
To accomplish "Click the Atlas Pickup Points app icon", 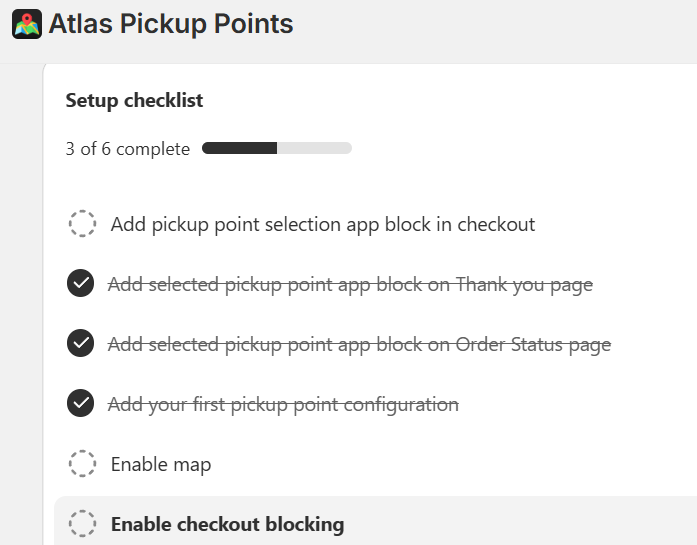I will pyautogui.click(x=27, y=23).
